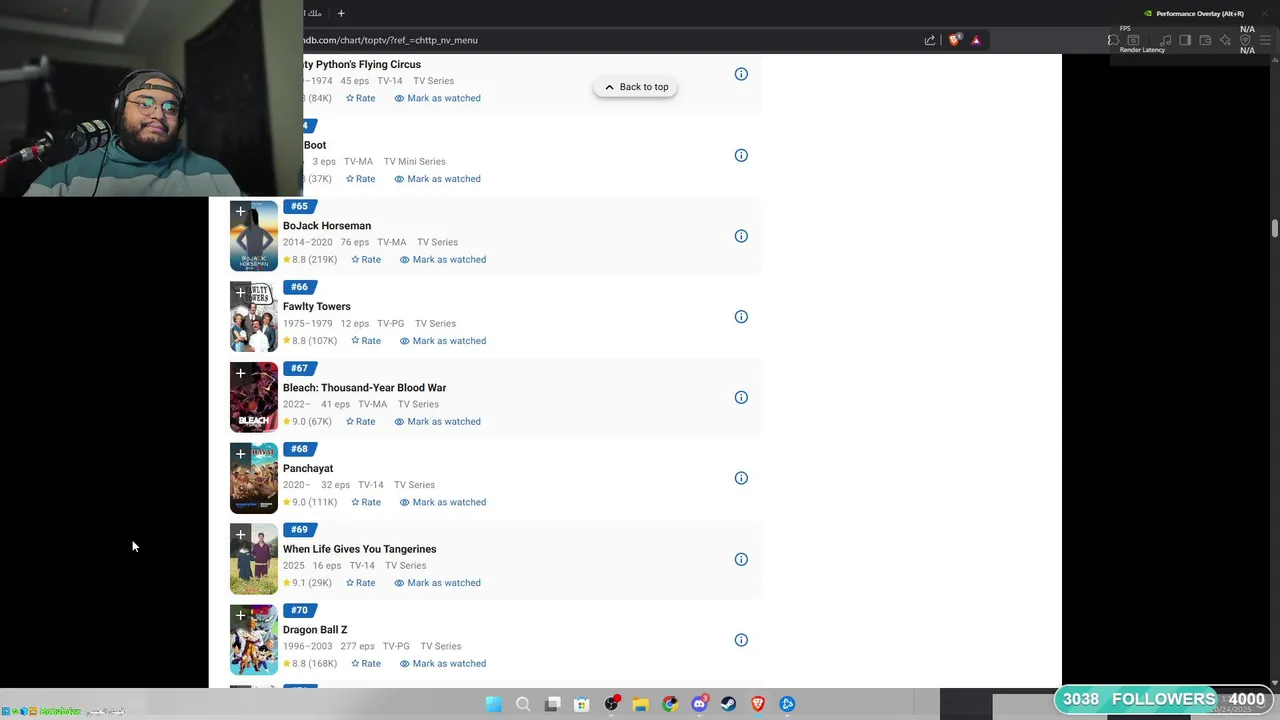Open the Panchayat title link
This screenshot has height=720, width=1280.
[308, 468]
